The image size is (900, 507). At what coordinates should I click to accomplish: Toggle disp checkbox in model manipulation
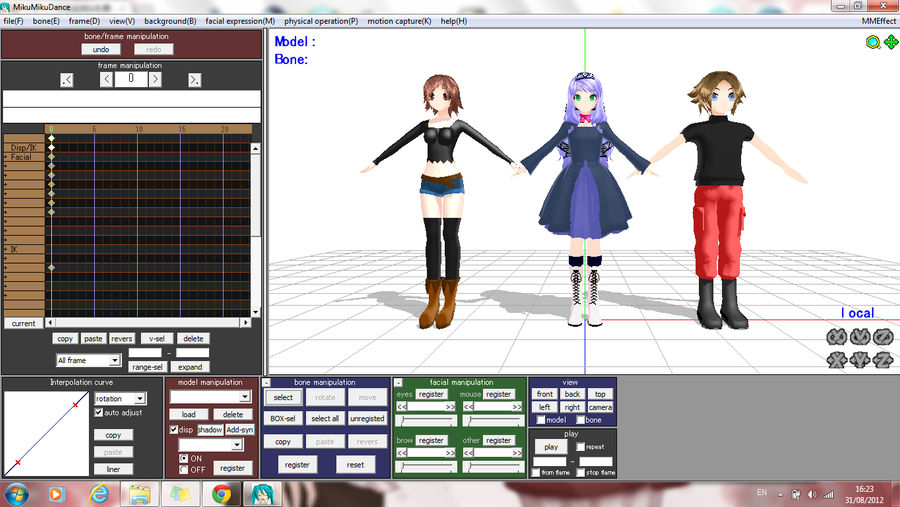point(174,429)
